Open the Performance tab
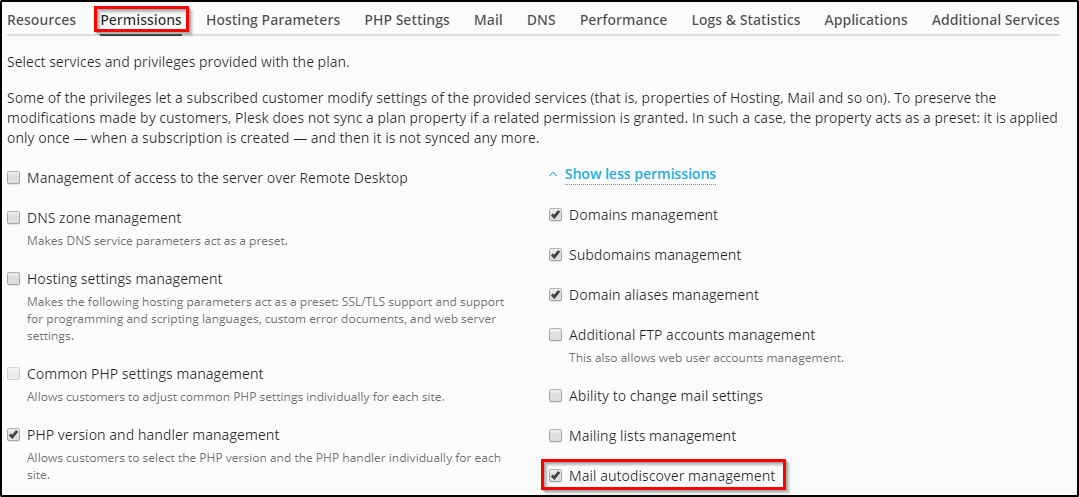Screen dimensions: 1079x497 pos(623,20)
